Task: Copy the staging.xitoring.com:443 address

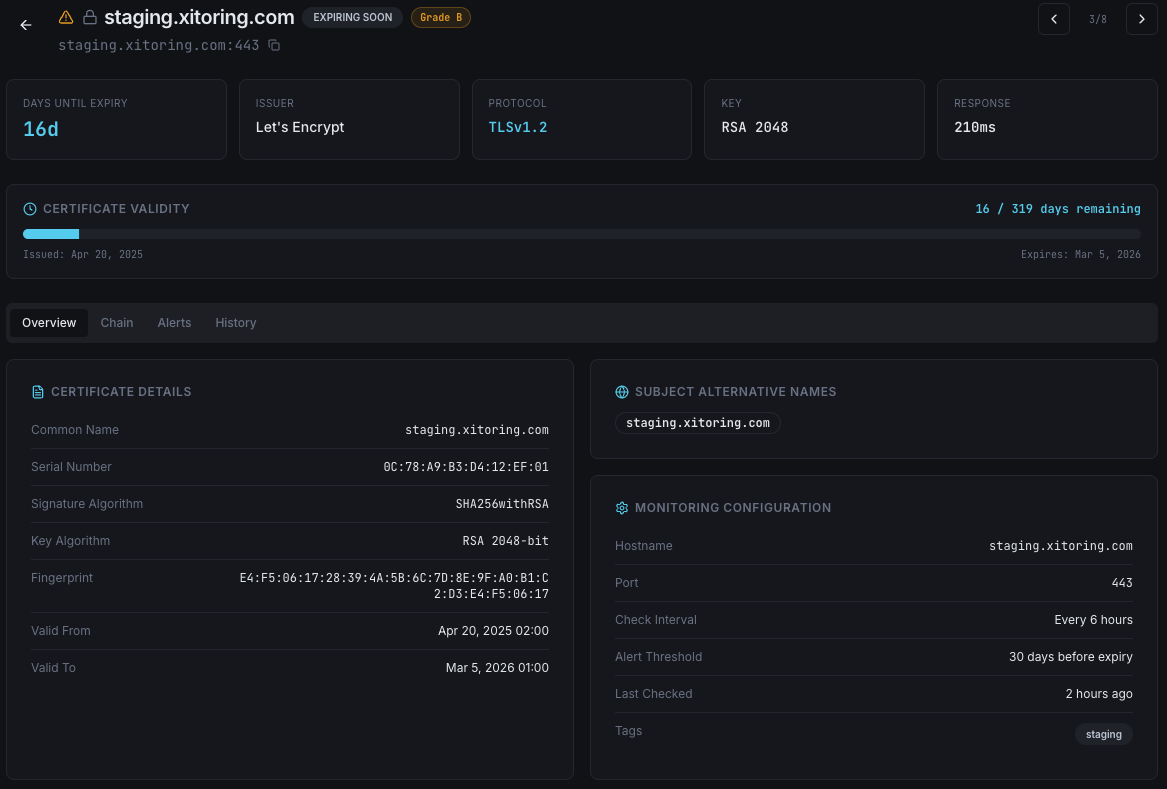Action: coord(274,45)
